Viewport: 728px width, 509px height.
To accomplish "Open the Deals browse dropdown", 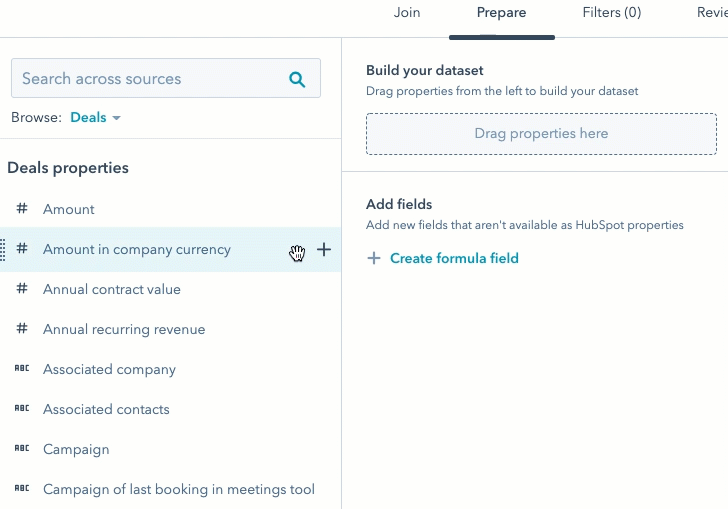I will click(95, 118).
